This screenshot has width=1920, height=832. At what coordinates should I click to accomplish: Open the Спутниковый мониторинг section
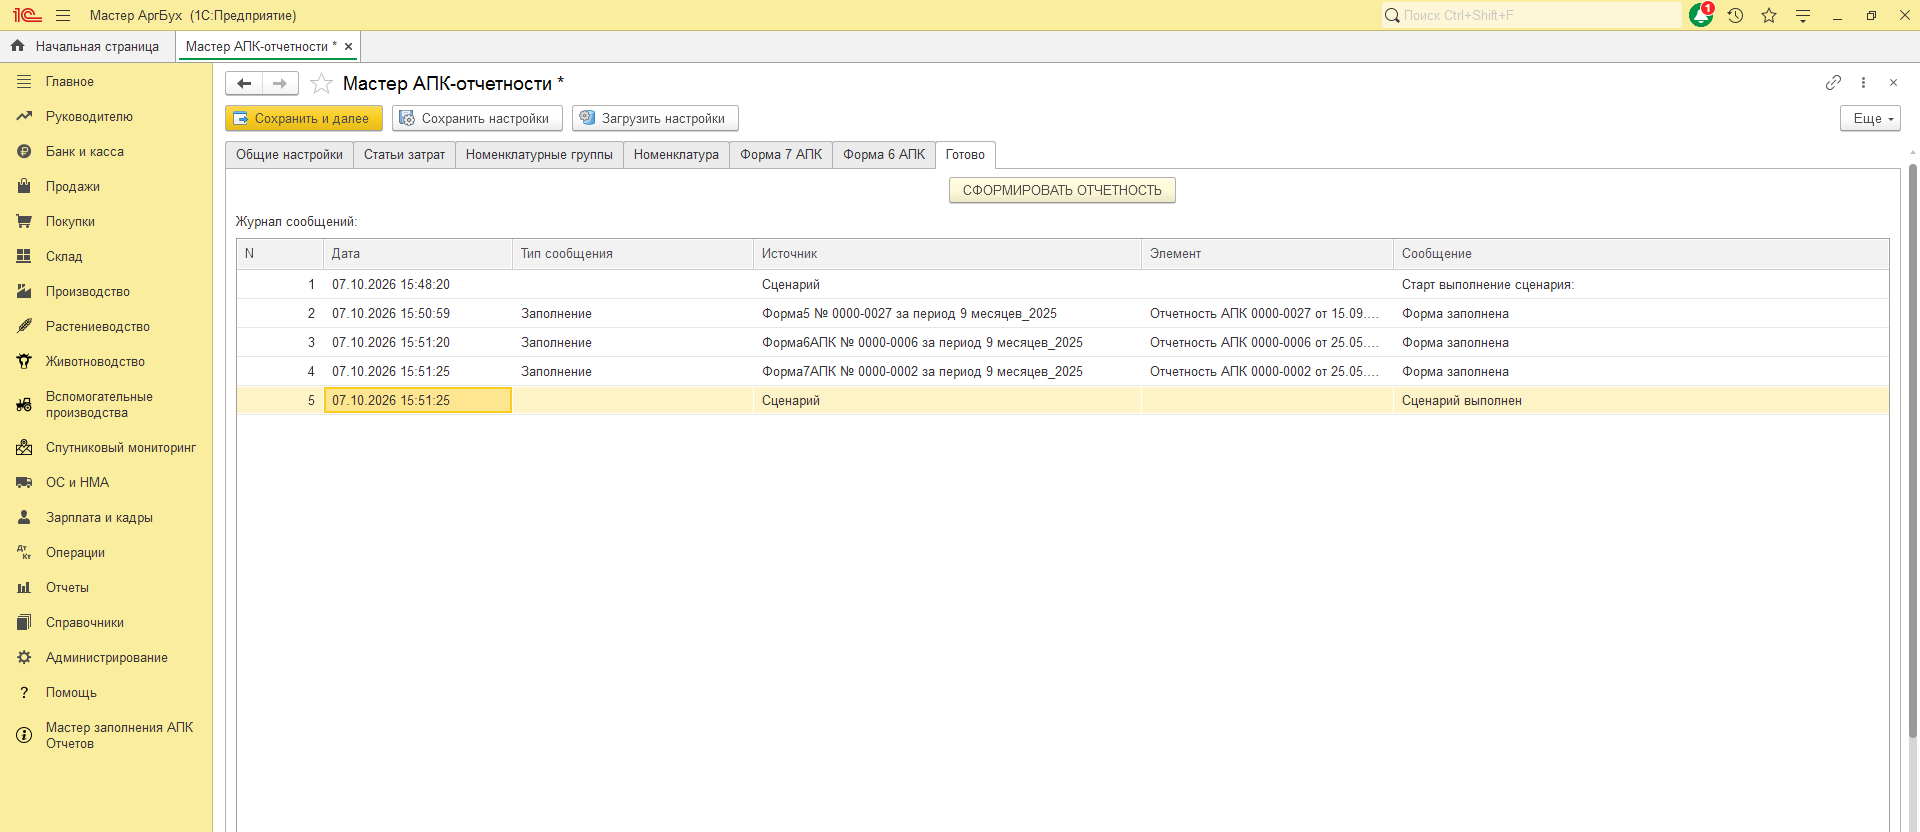point(106,448)
